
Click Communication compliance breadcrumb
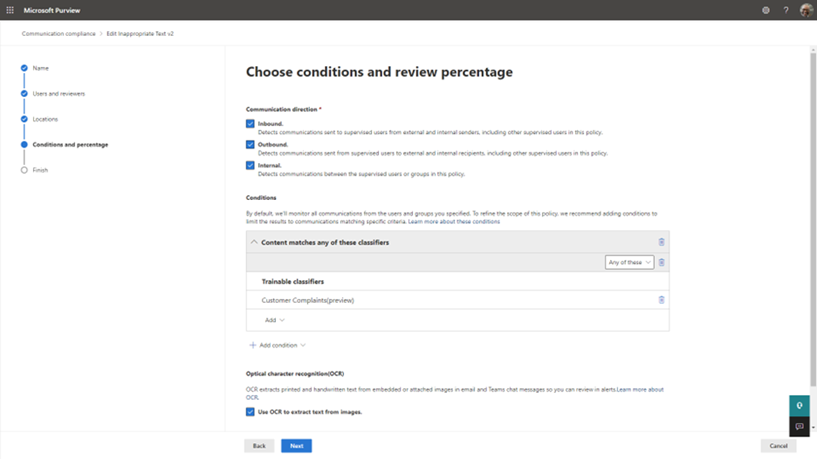[59, 34]
